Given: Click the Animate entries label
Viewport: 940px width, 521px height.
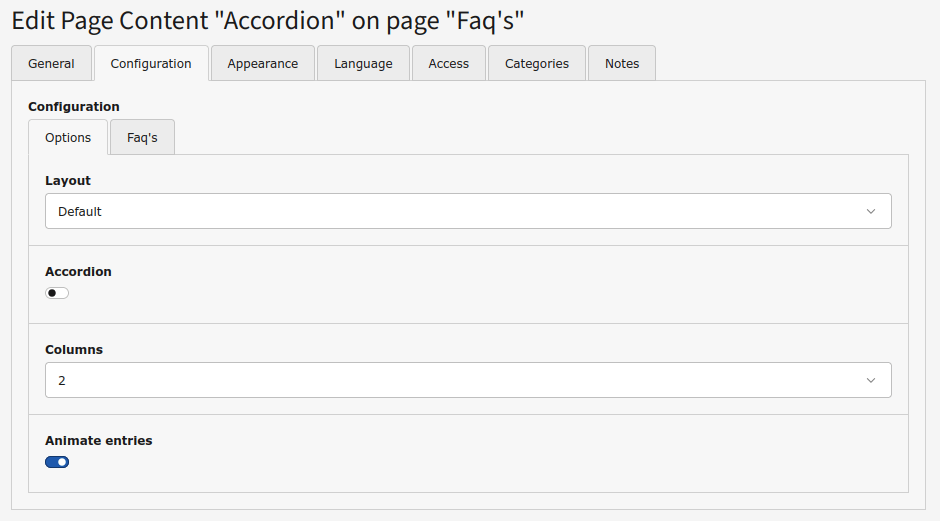Looking at the screenshot, I should (x=99, y=441).
